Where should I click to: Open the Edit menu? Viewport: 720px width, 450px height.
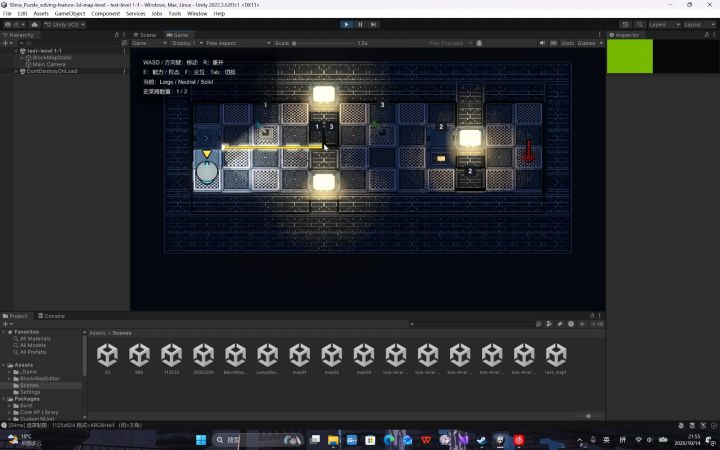(x=22, y=14)
